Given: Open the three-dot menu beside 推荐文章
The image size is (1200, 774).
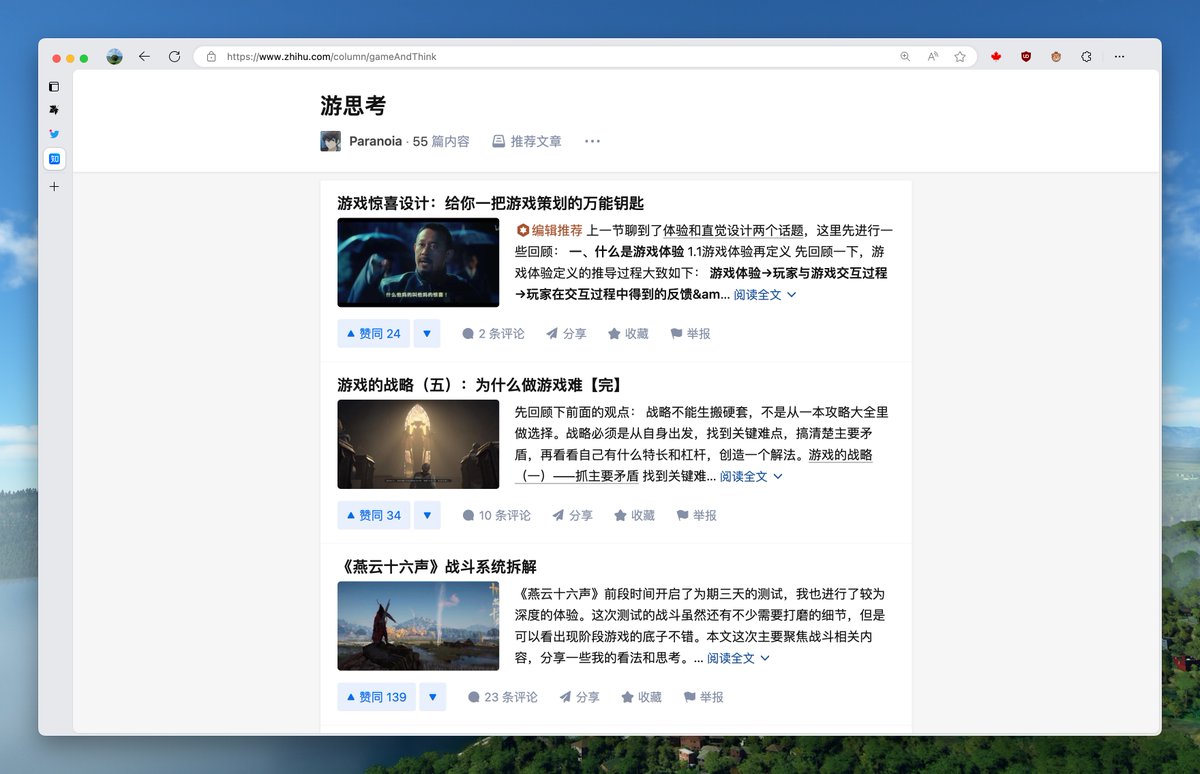Looking at the screenshot, I should 592,141.
